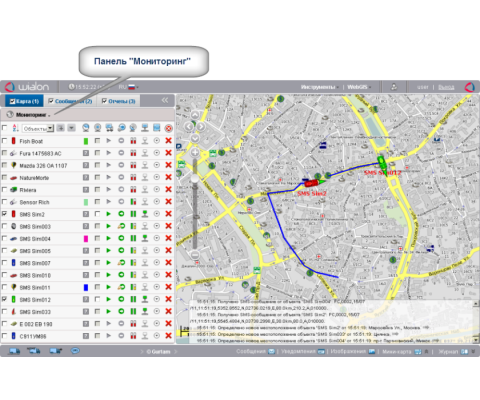Collapse the log with the arrow beside Журнал

(473, 351)
